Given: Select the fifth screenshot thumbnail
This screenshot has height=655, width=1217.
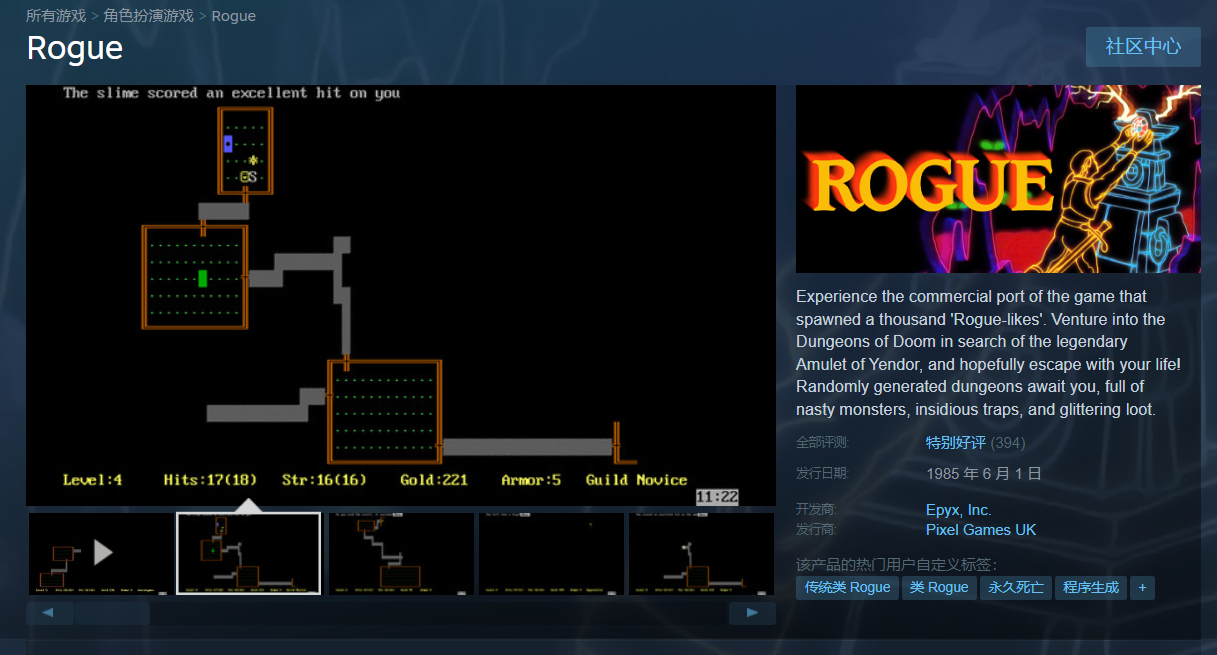Looking at the screenshot, I should pyautogui.click(x=701, y=553).
